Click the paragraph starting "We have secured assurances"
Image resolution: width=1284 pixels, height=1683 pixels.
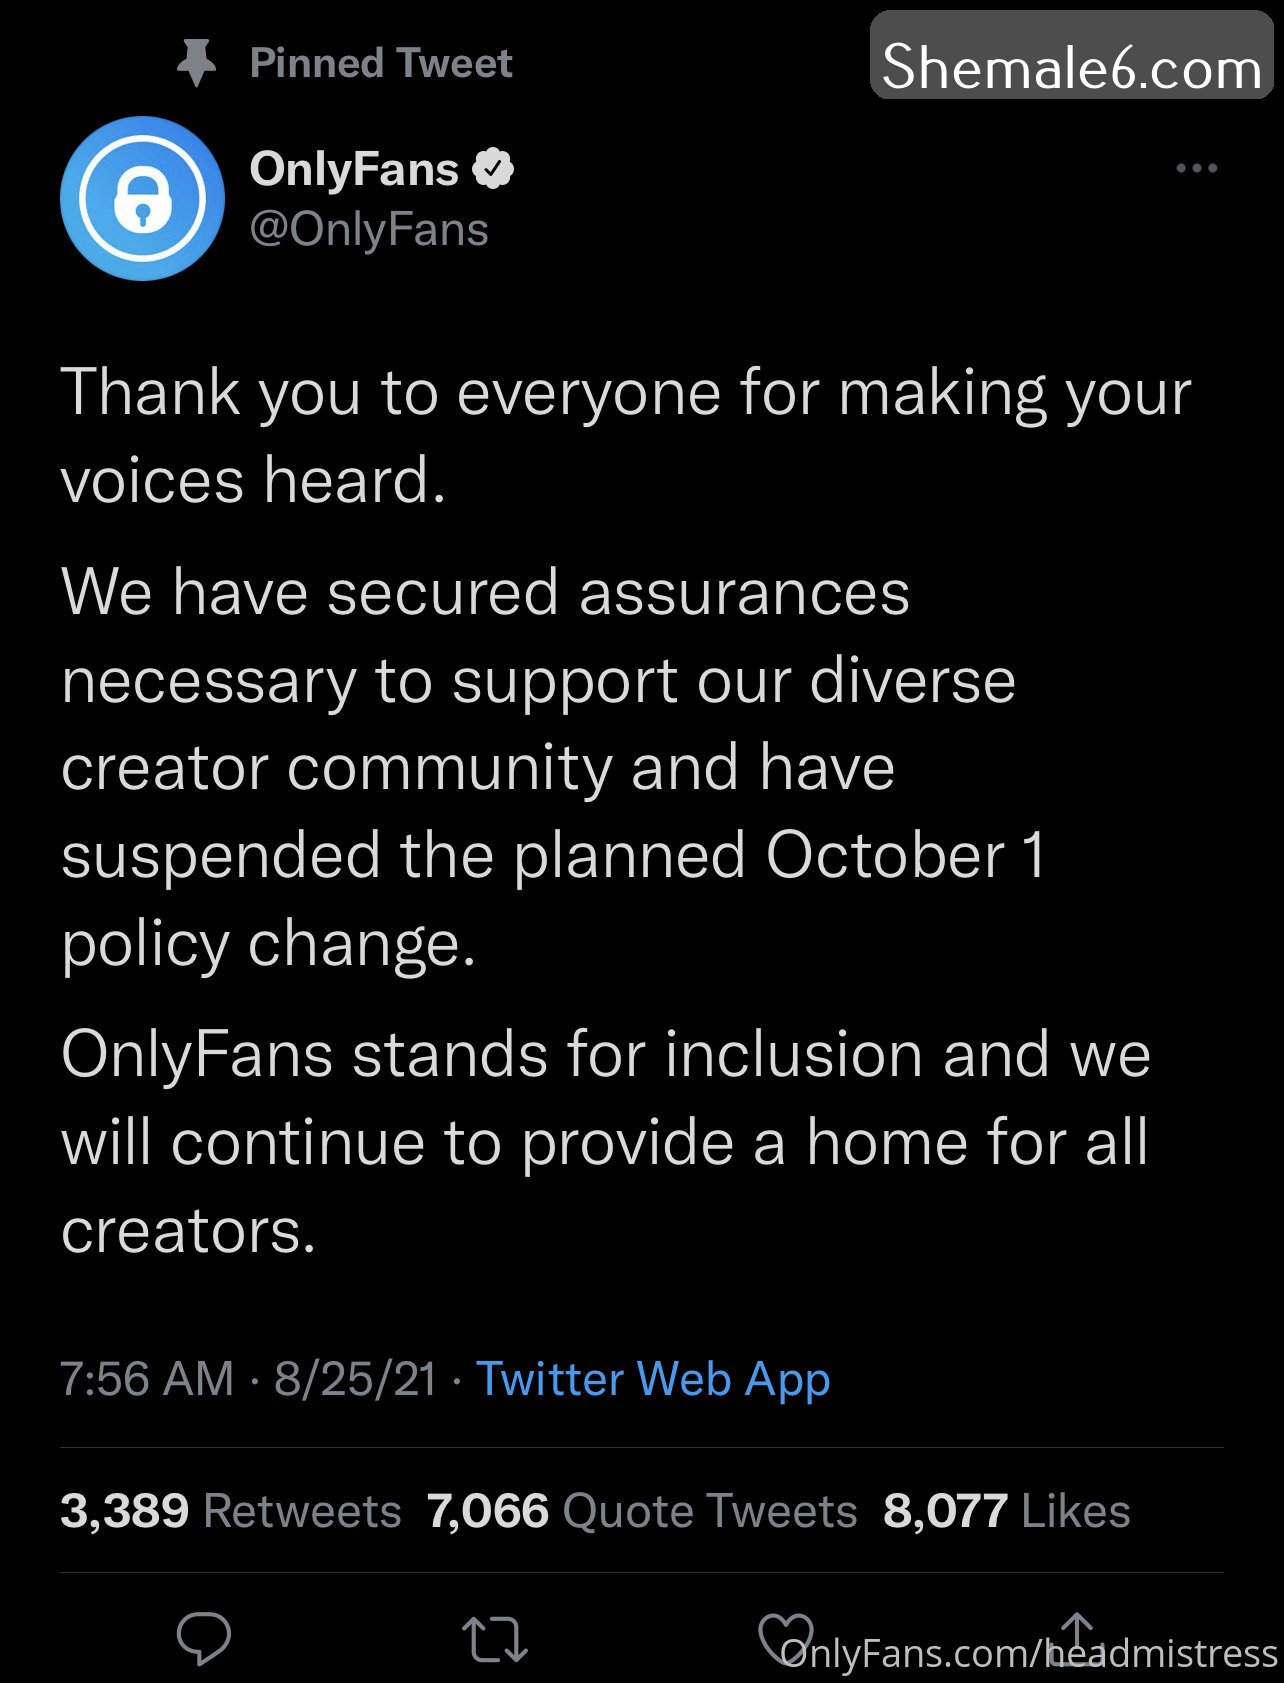pos(540,767)
